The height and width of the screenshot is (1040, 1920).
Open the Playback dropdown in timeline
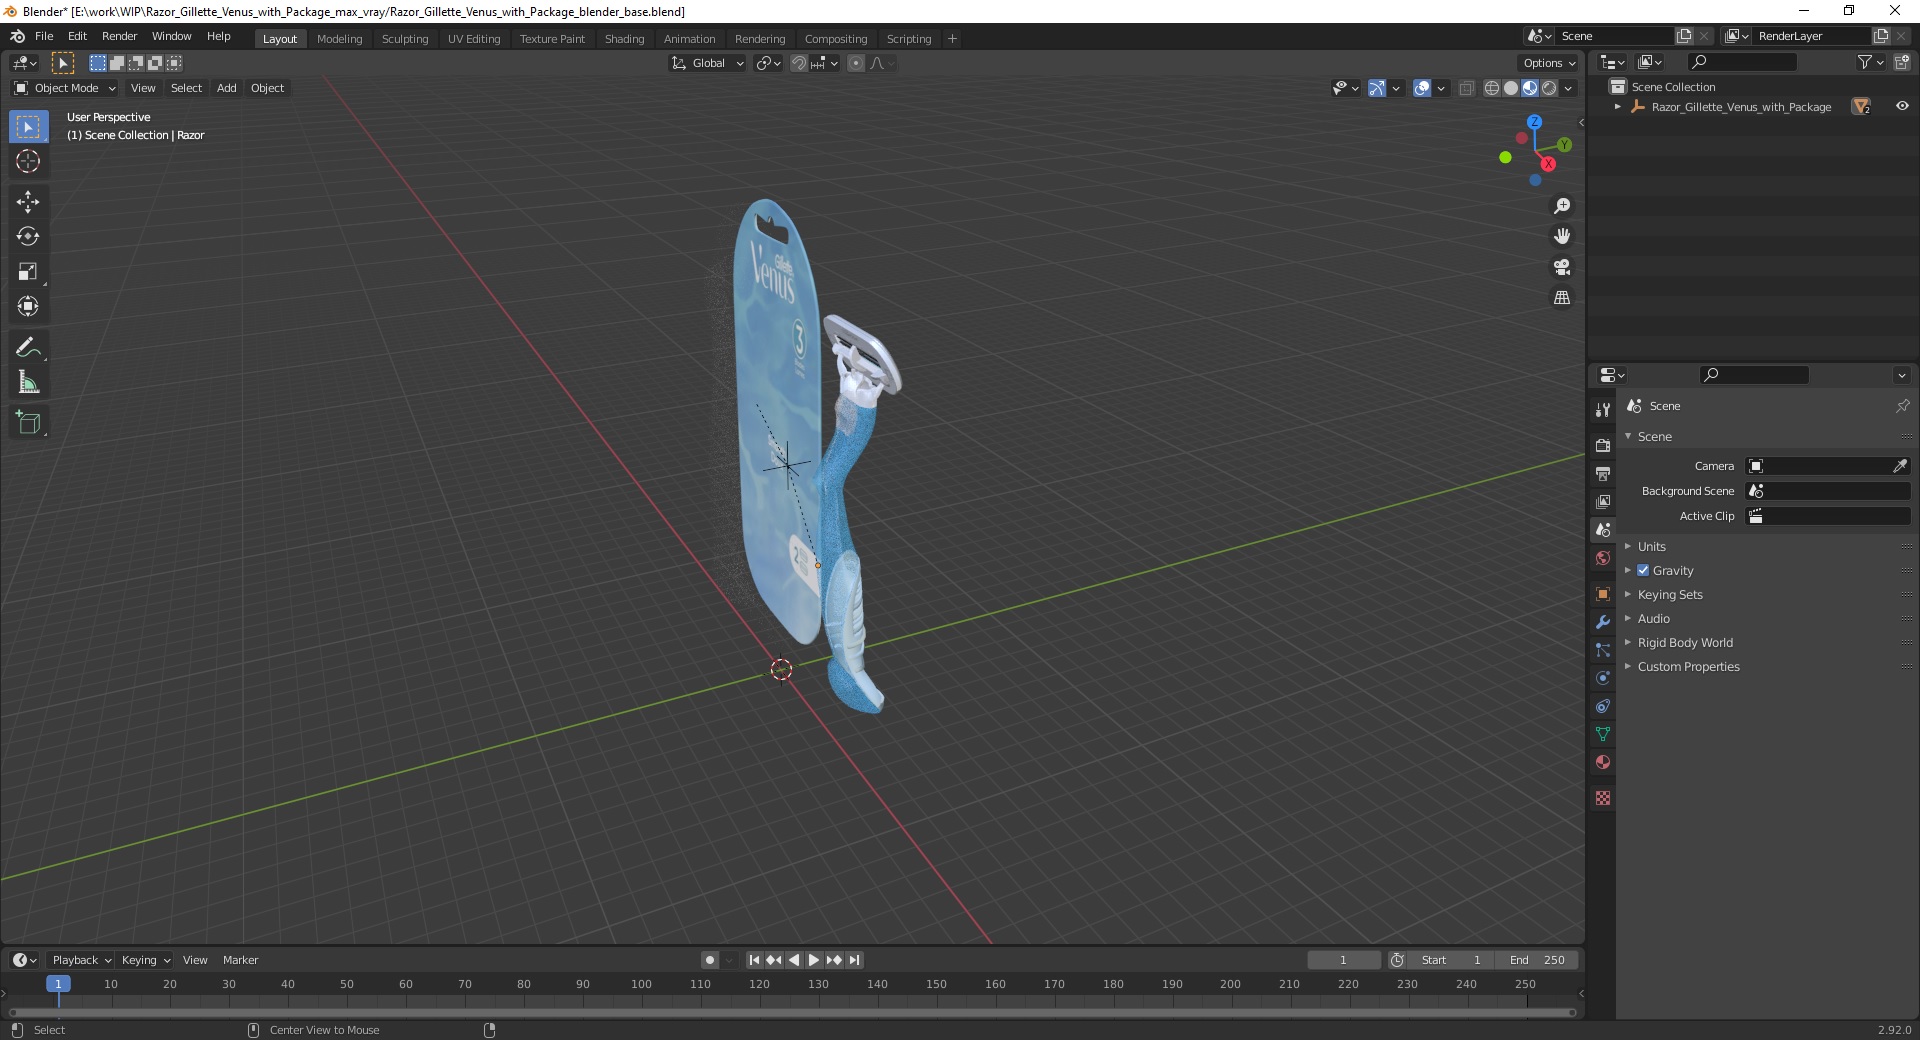80,960
